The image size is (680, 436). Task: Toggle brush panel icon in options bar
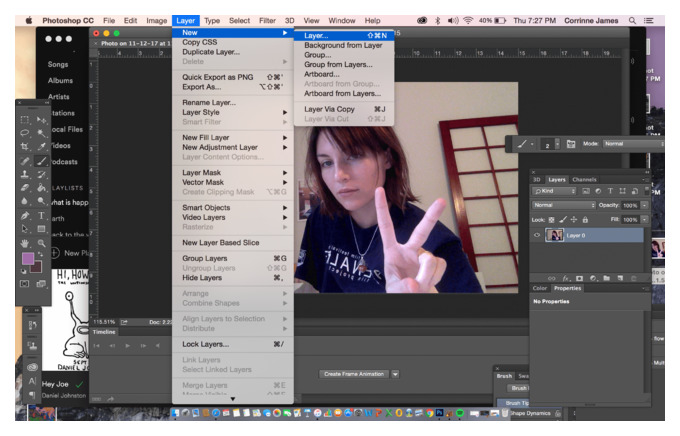pyautogui.click(x=571, y=144)
